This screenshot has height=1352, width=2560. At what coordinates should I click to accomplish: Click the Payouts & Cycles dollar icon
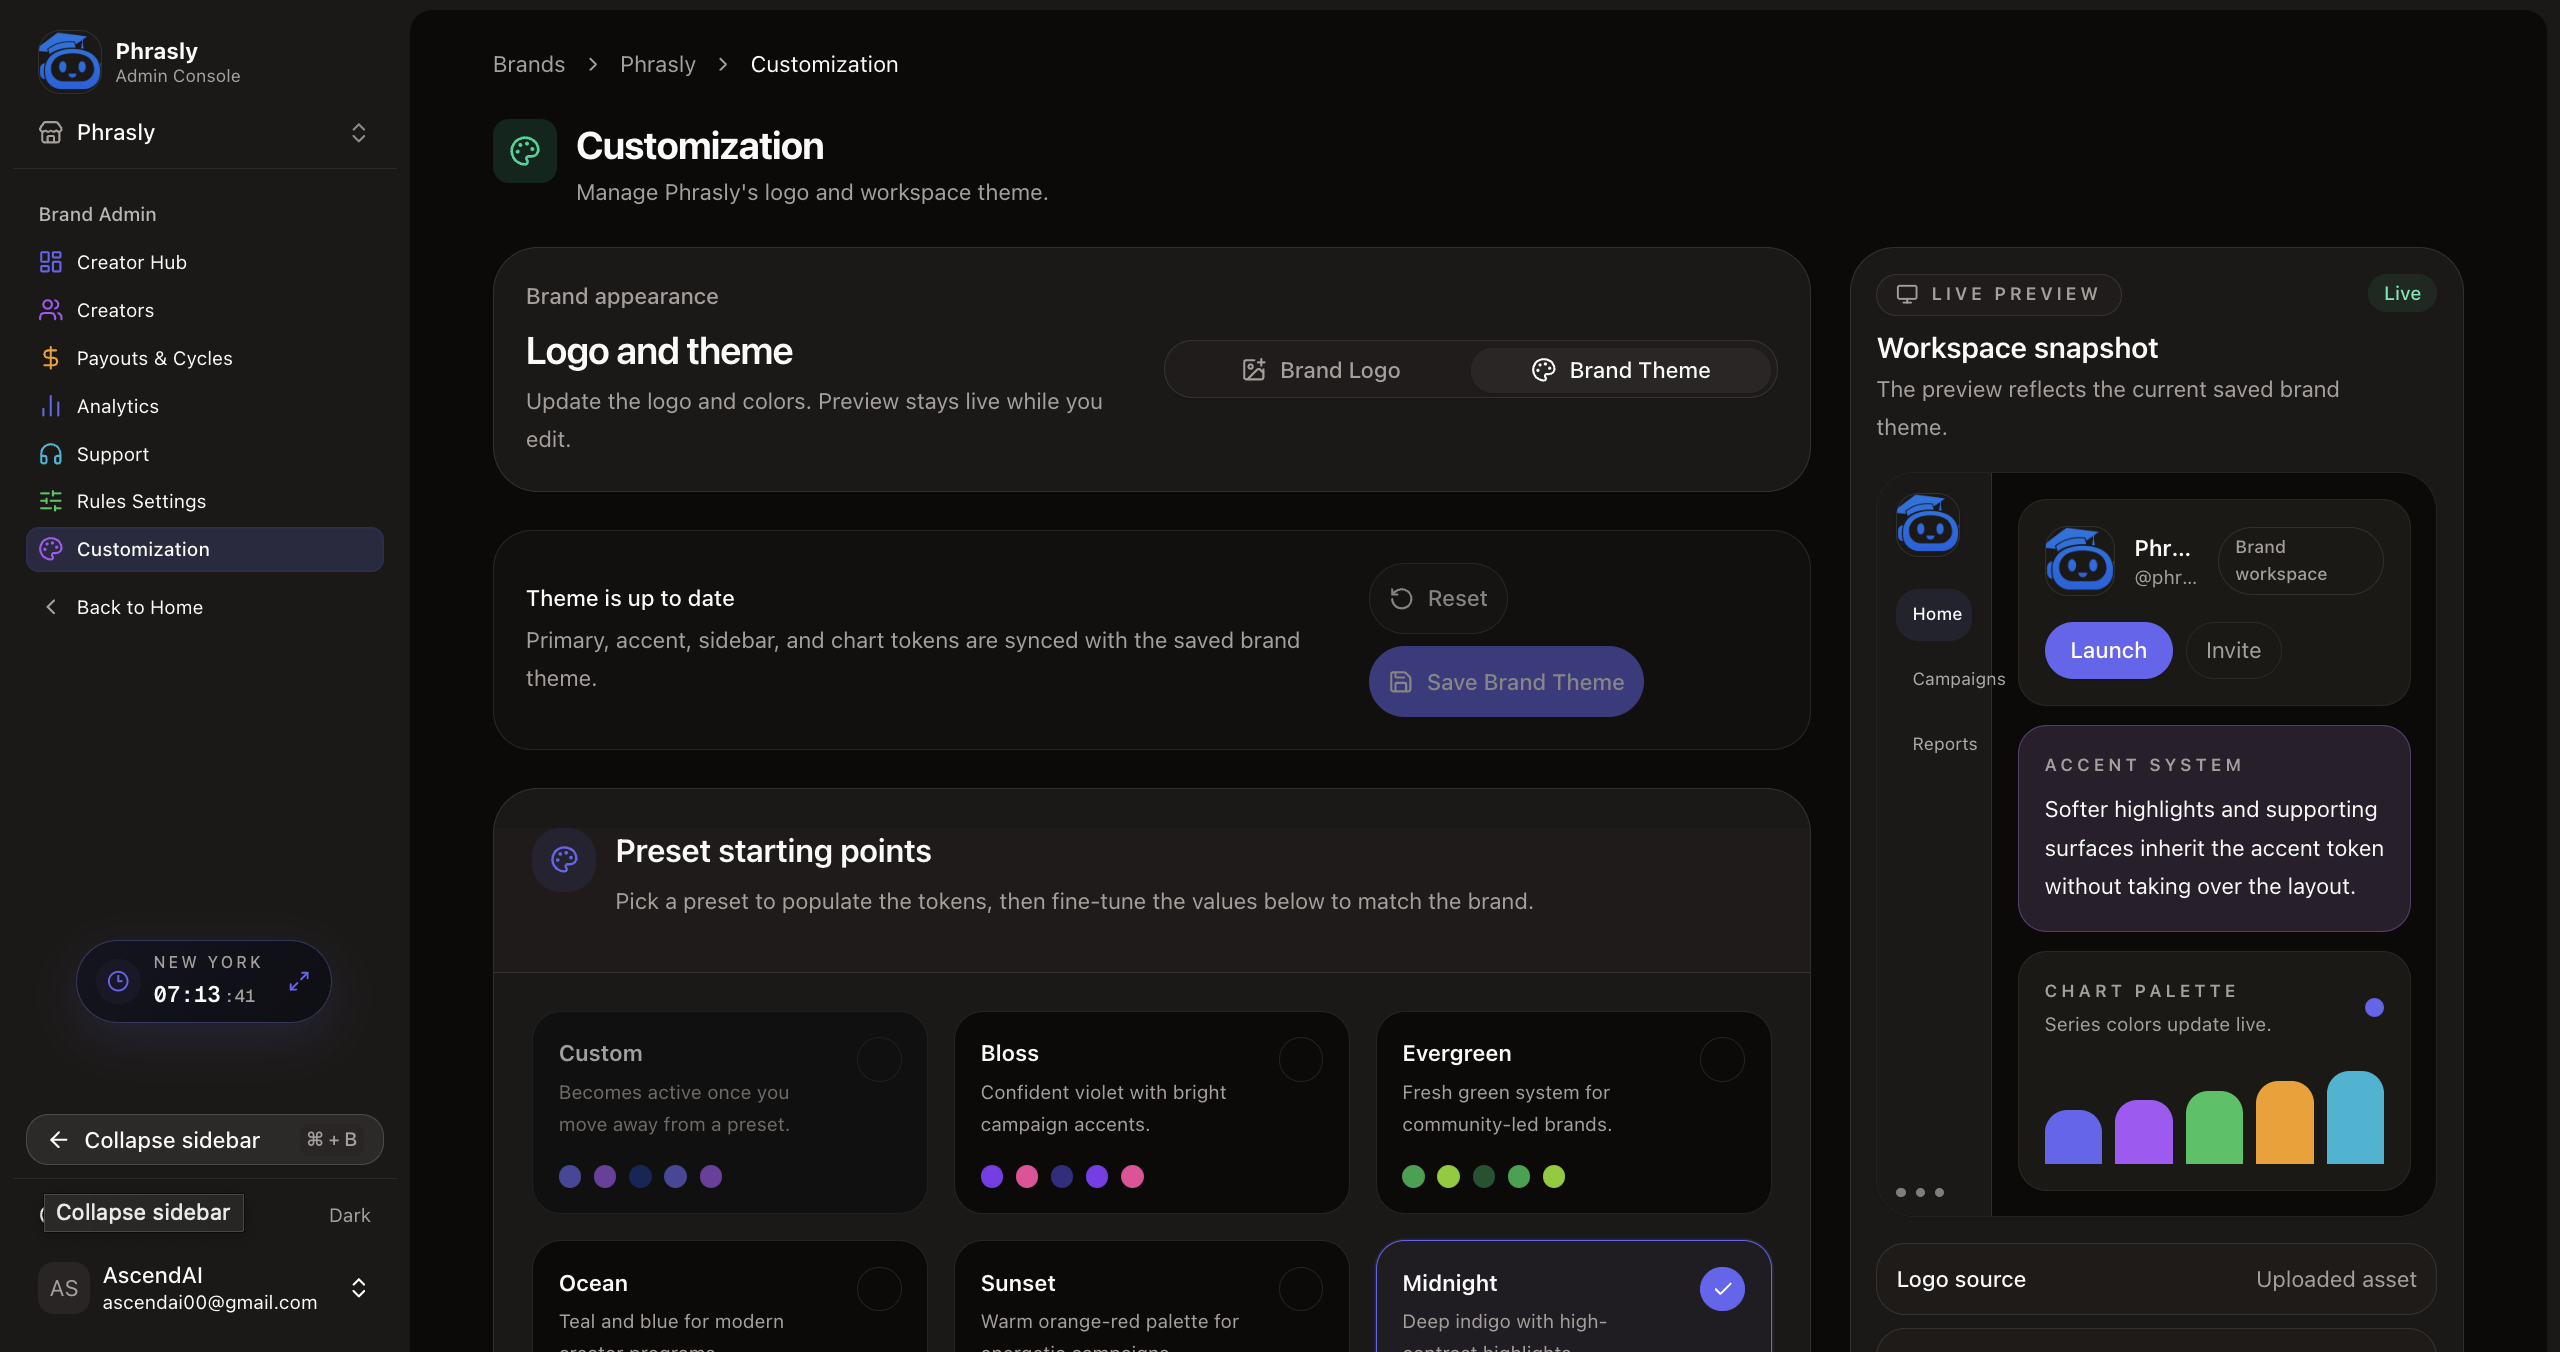click(50, 358)
